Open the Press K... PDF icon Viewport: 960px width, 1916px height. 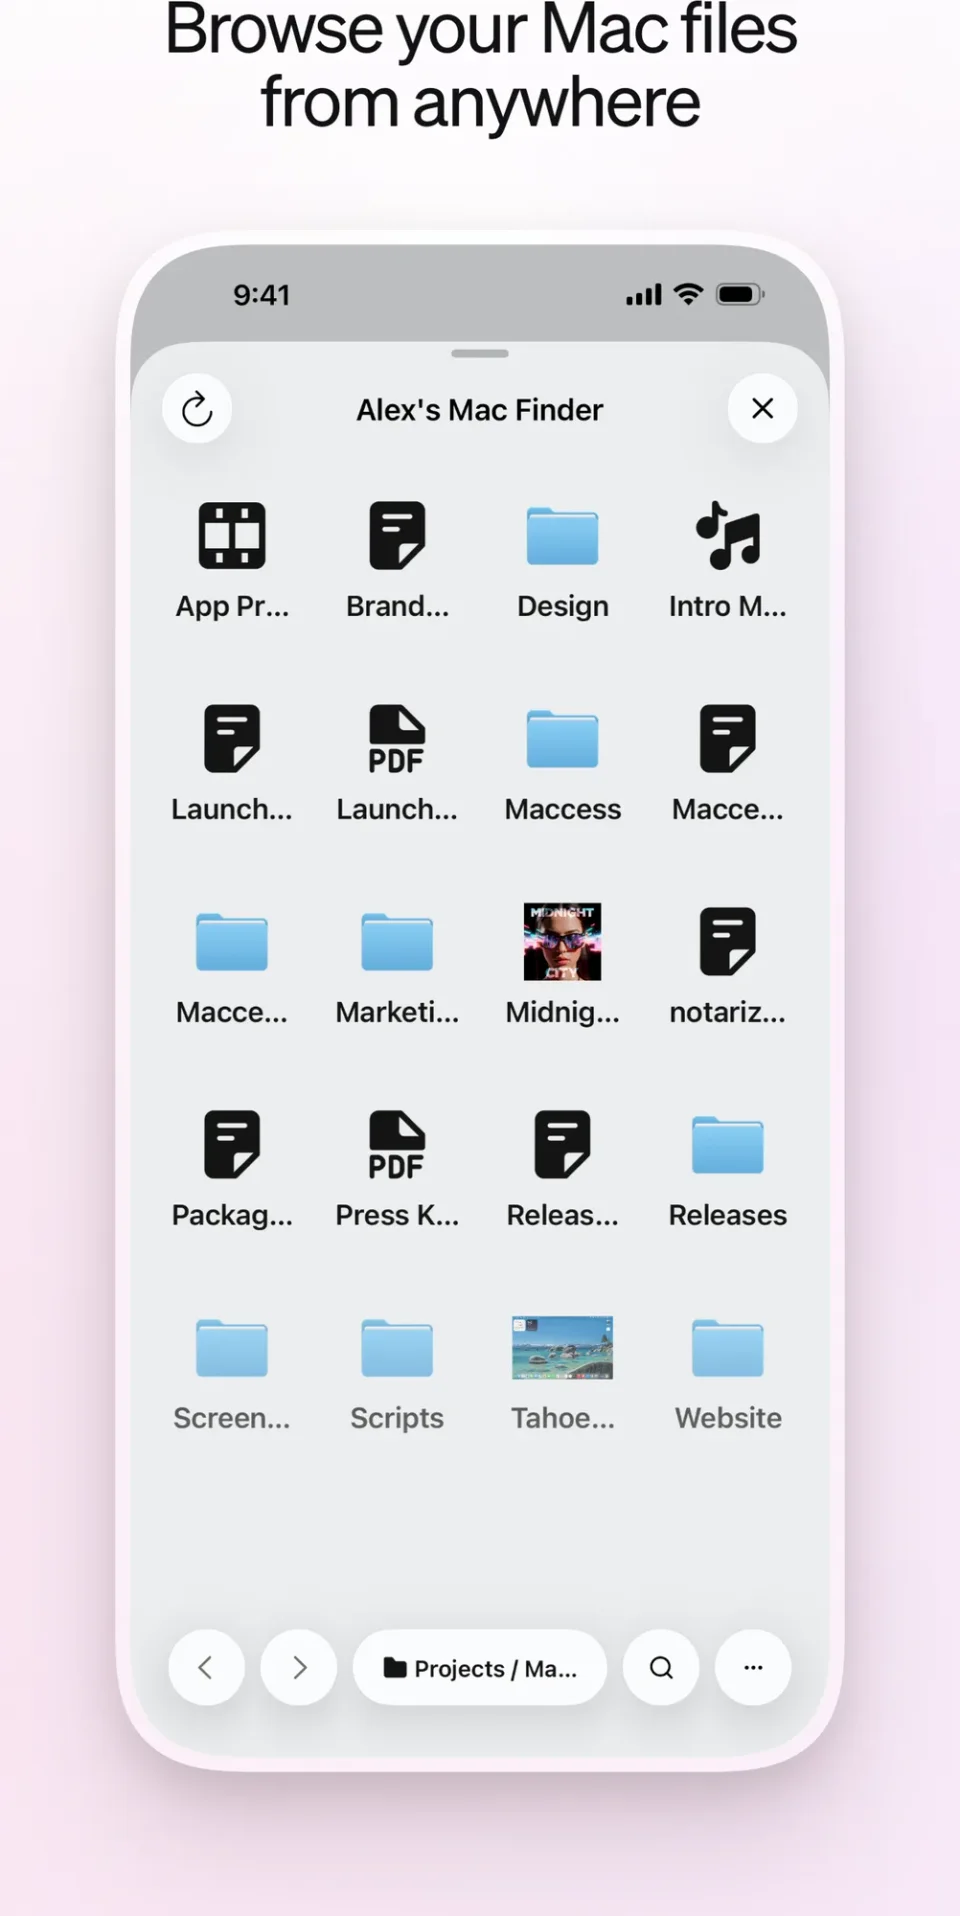tap(397, 1146)
